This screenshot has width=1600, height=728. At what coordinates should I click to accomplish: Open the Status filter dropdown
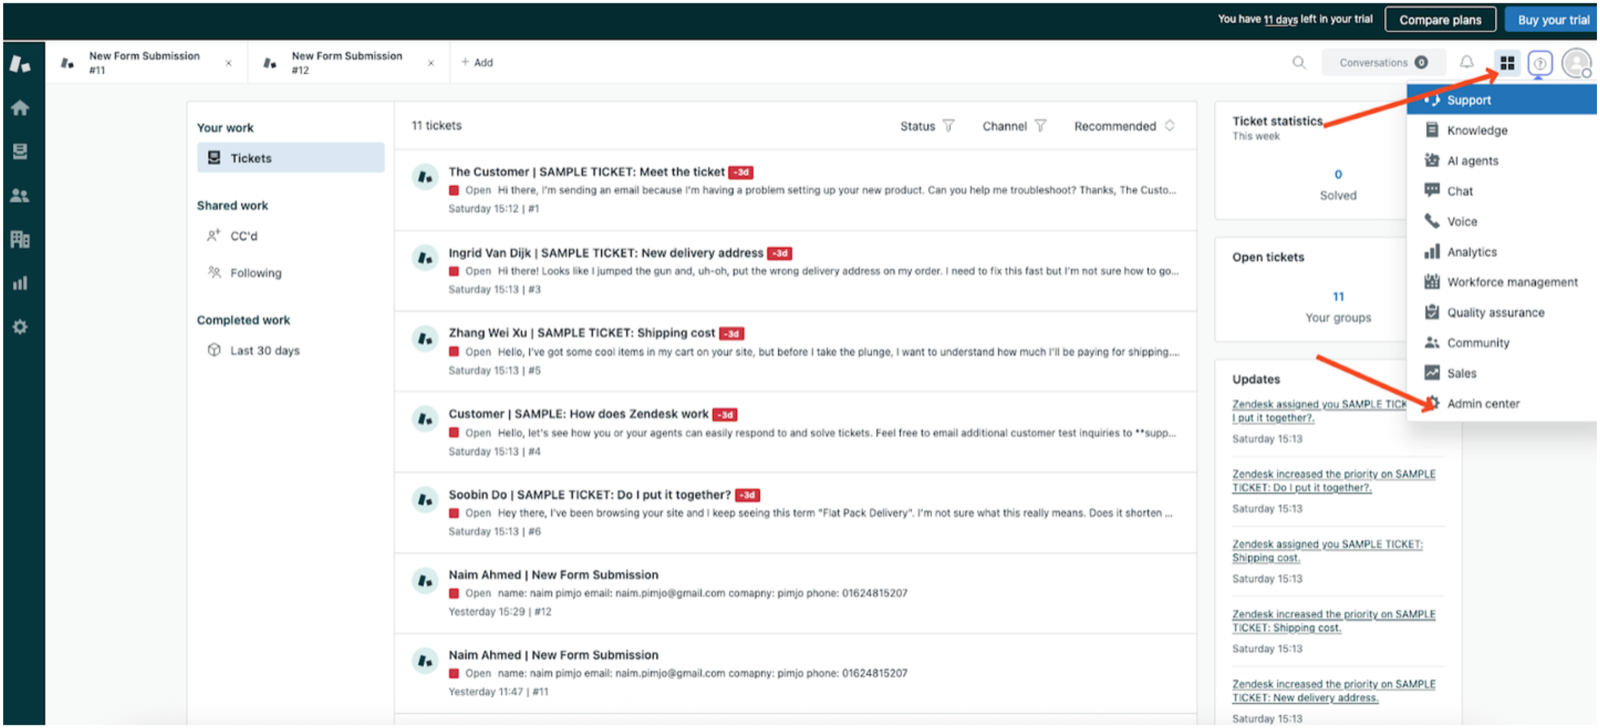click(x=927, y=126)
